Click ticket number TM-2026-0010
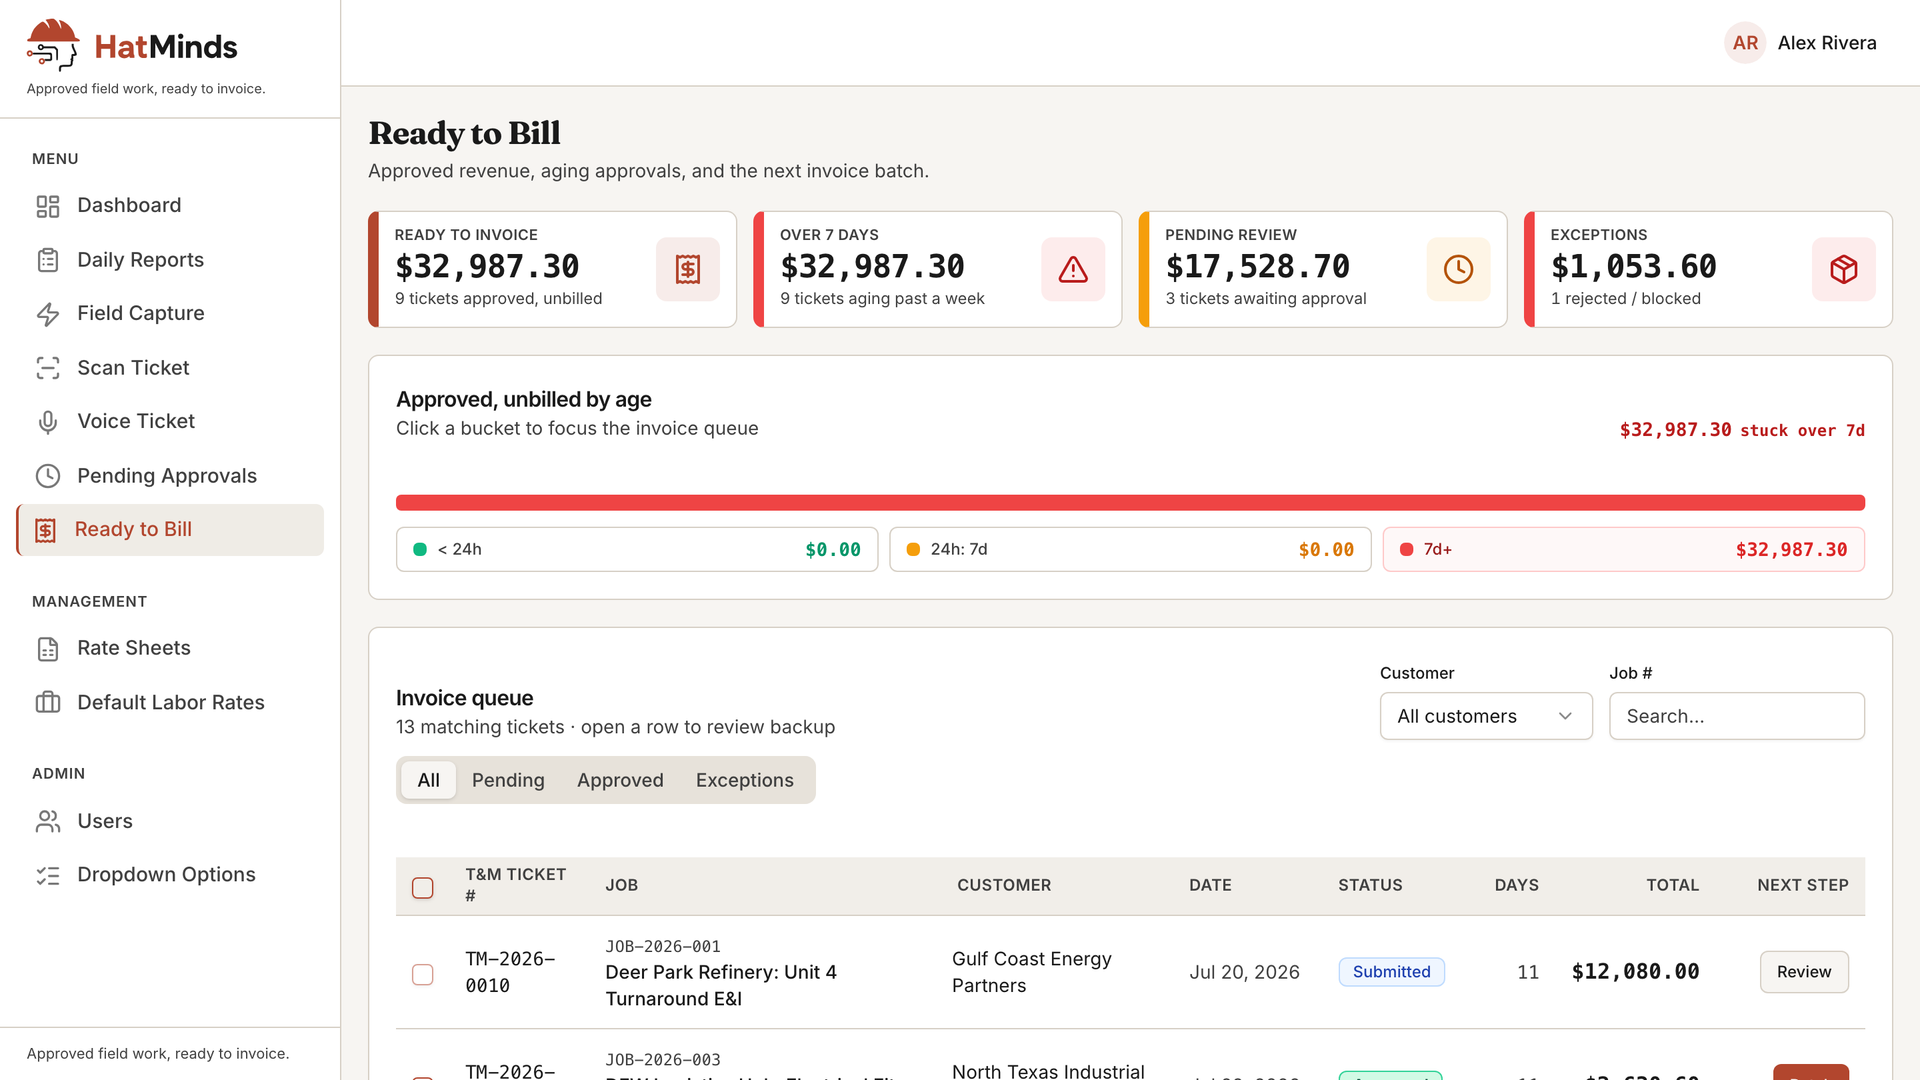 click(510, 972)
